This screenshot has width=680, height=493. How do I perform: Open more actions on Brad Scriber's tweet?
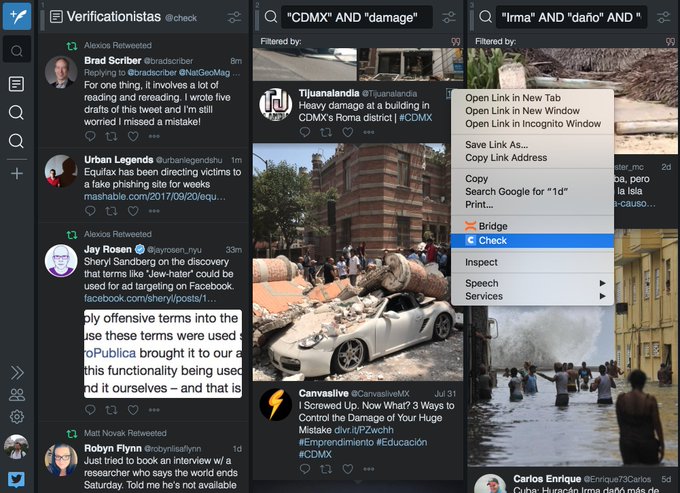154,136
